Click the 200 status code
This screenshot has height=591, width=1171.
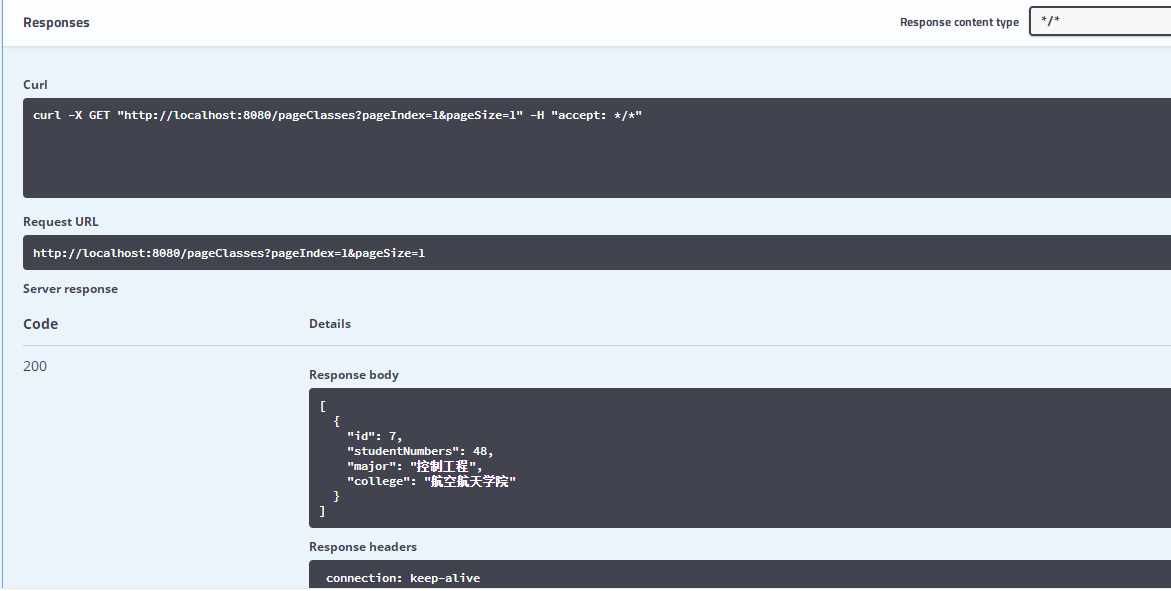pos(34,366)
